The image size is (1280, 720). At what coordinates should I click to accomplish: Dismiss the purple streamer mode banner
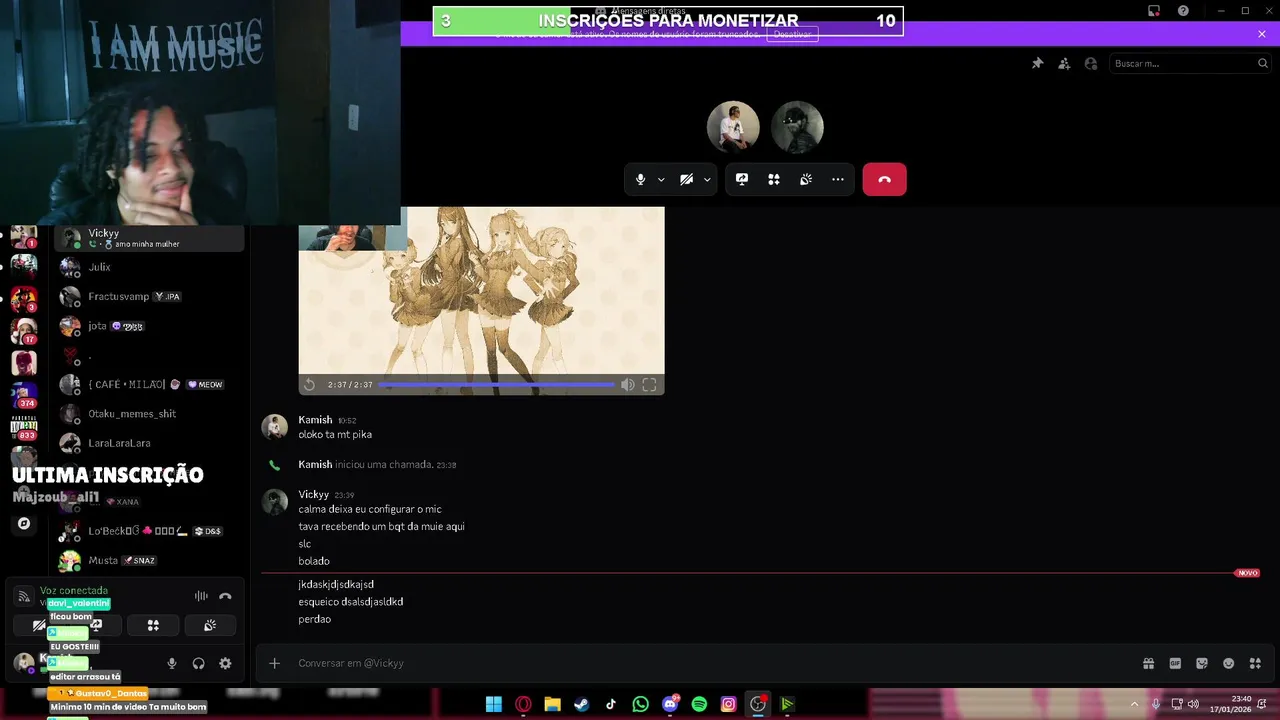(1262, 34)
